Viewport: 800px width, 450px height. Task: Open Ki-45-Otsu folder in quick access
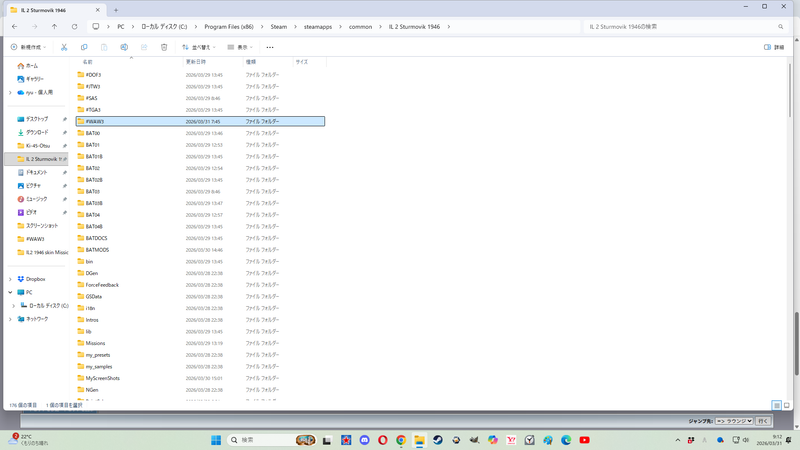click(37, 145)
